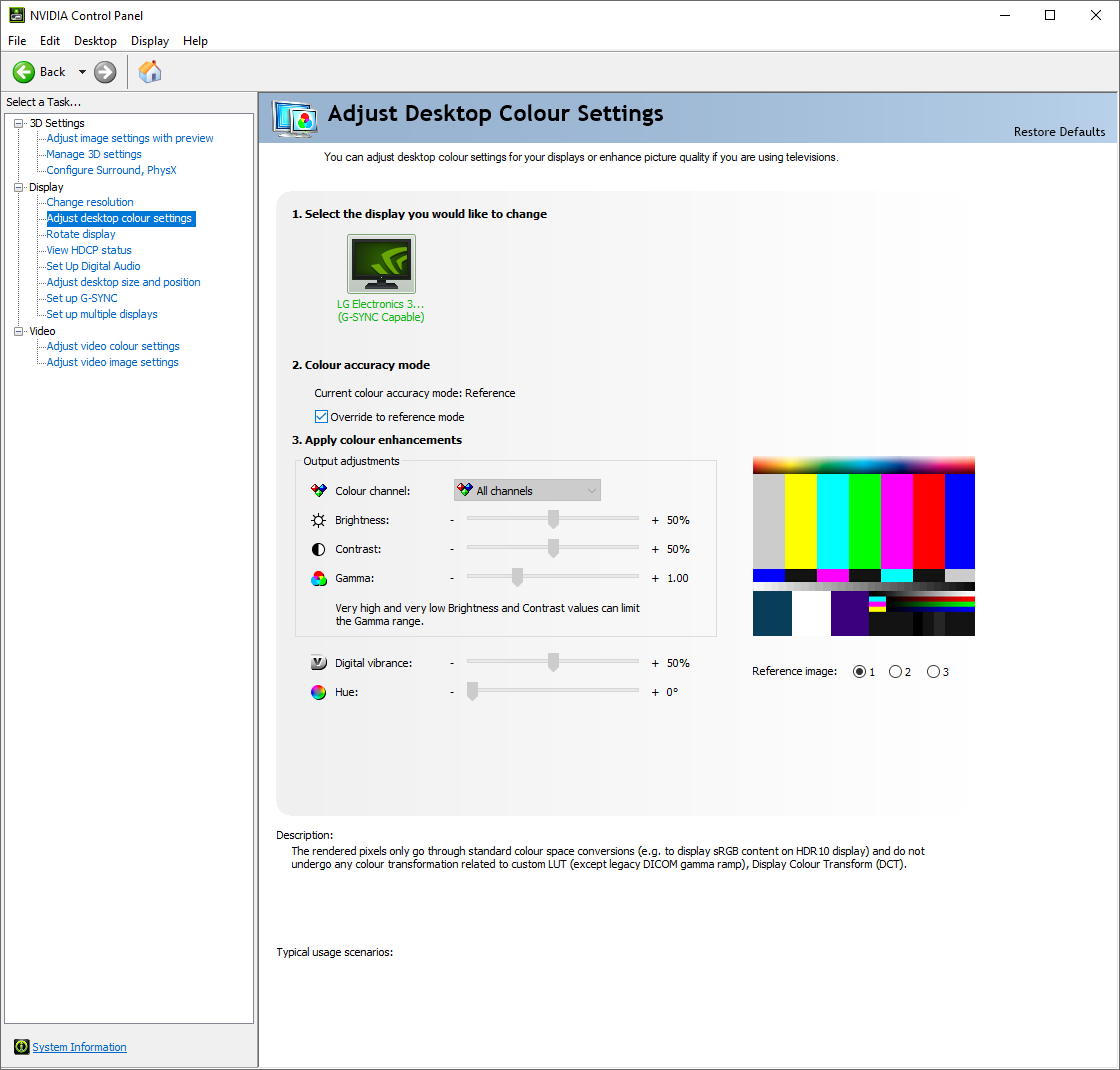The height and width of the screenshot is (1070, 1120).
Task: Open the Help menu
Action: point(195,41)
